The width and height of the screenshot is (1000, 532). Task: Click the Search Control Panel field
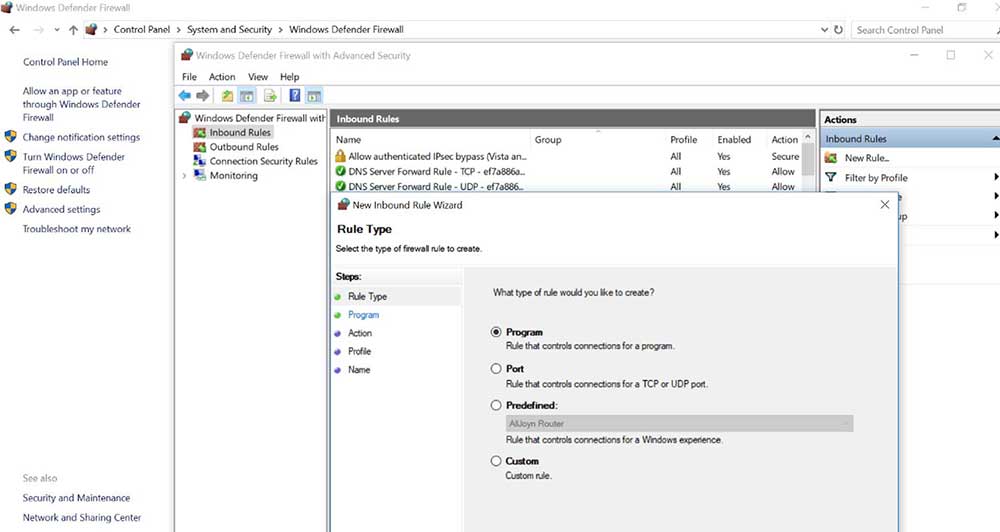pyautogui.click(x=920, y=30)
